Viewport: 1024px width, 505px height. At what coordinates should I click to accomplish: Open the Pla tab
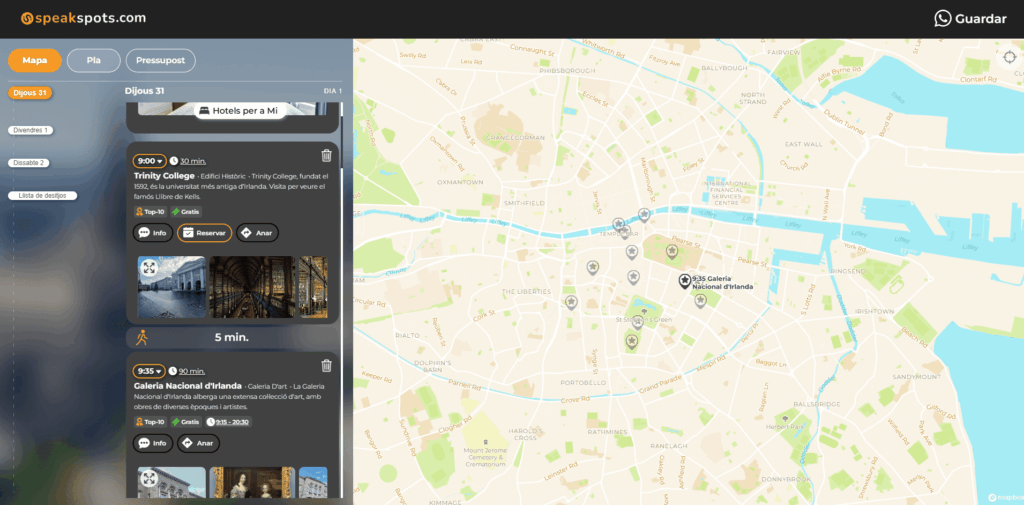coord(93,60)
